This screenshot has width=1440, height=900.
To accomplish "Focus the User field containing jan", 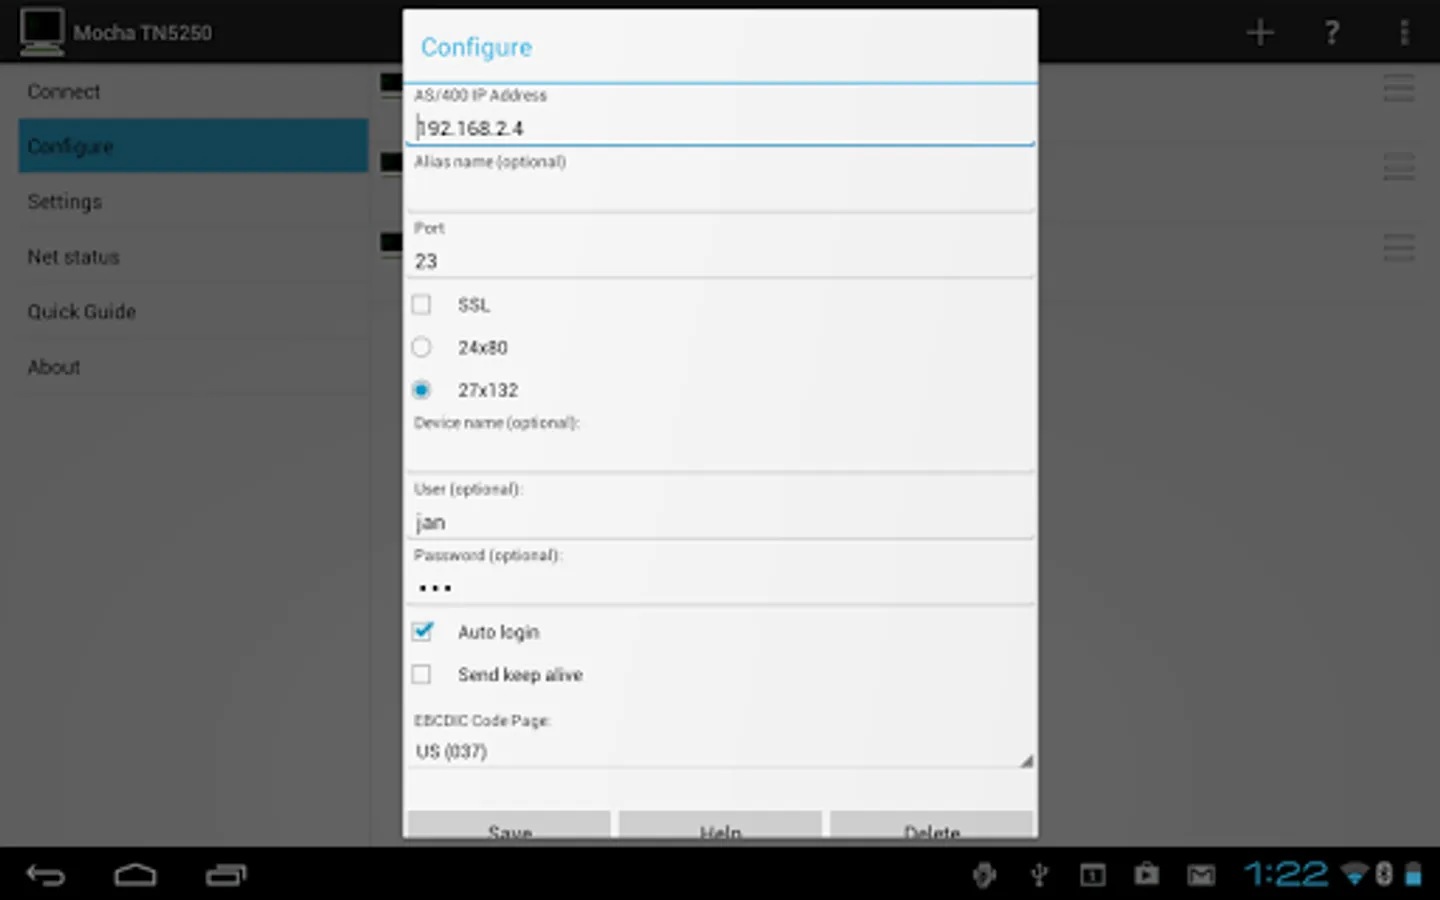I will [720, 521].
